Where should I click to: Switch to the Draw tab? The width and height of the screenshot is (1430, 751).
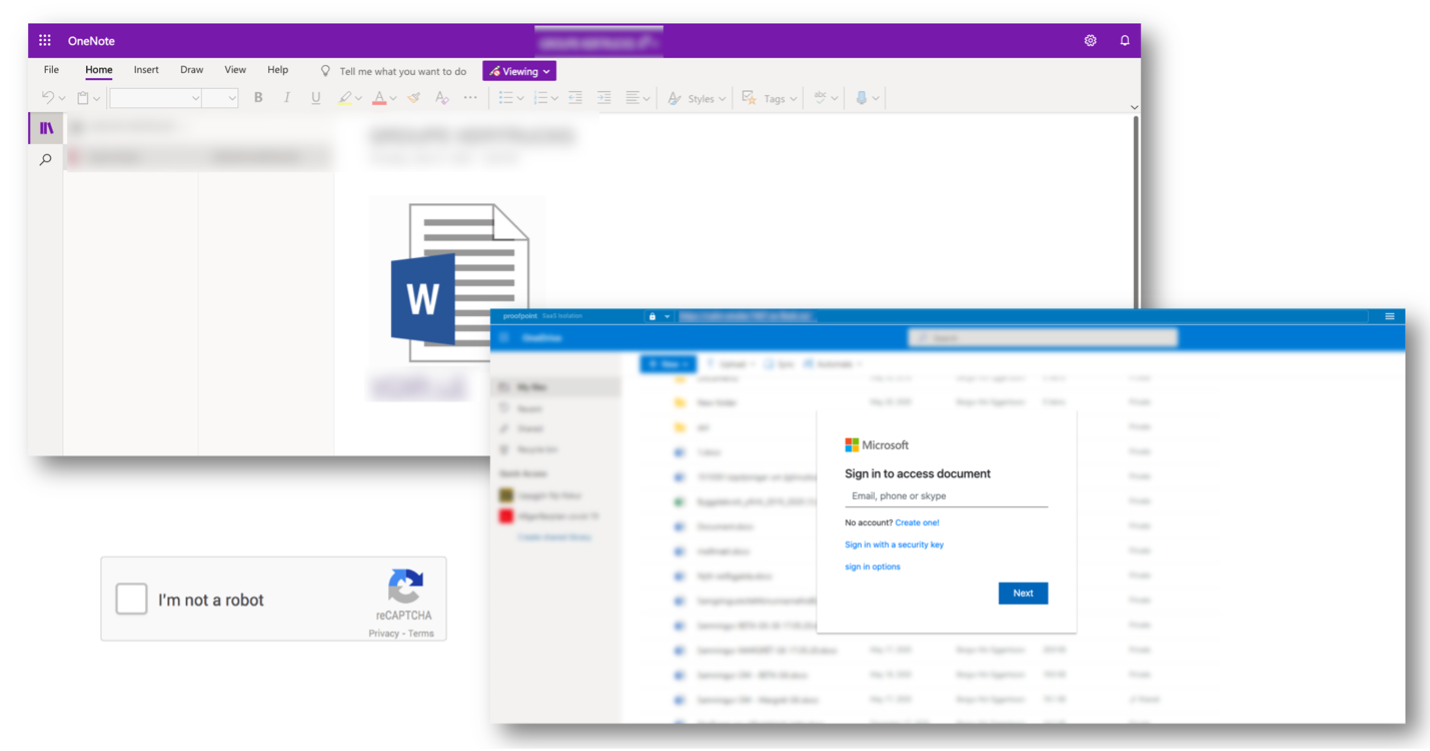192,70
